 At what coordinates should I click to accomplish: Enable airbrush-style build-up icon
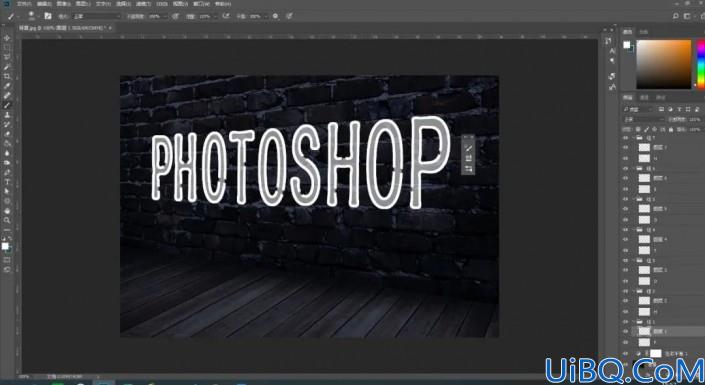point(226,16)
